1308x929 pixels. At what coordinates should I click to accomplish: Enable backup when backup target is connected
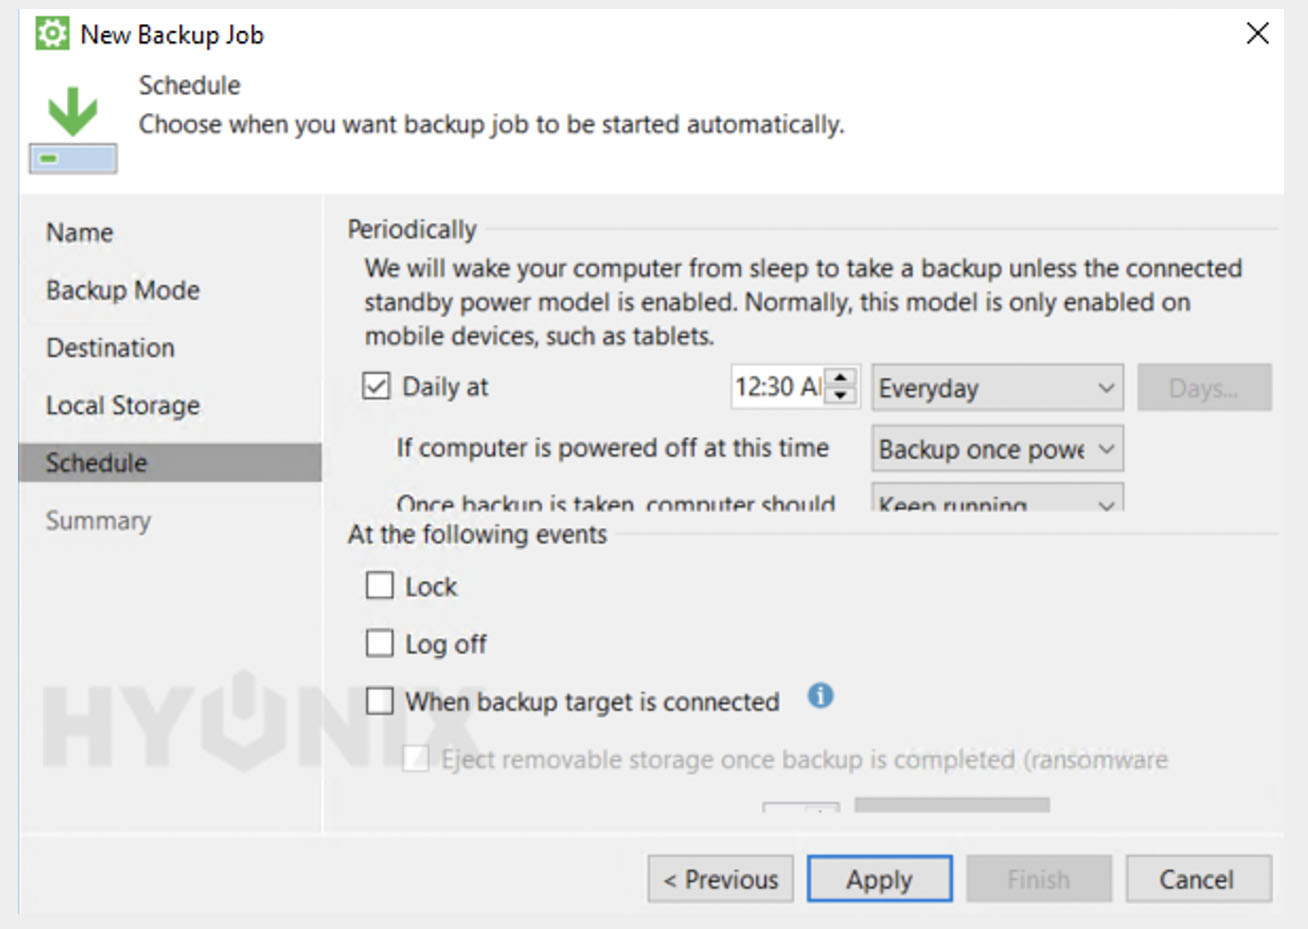point(379,701)
